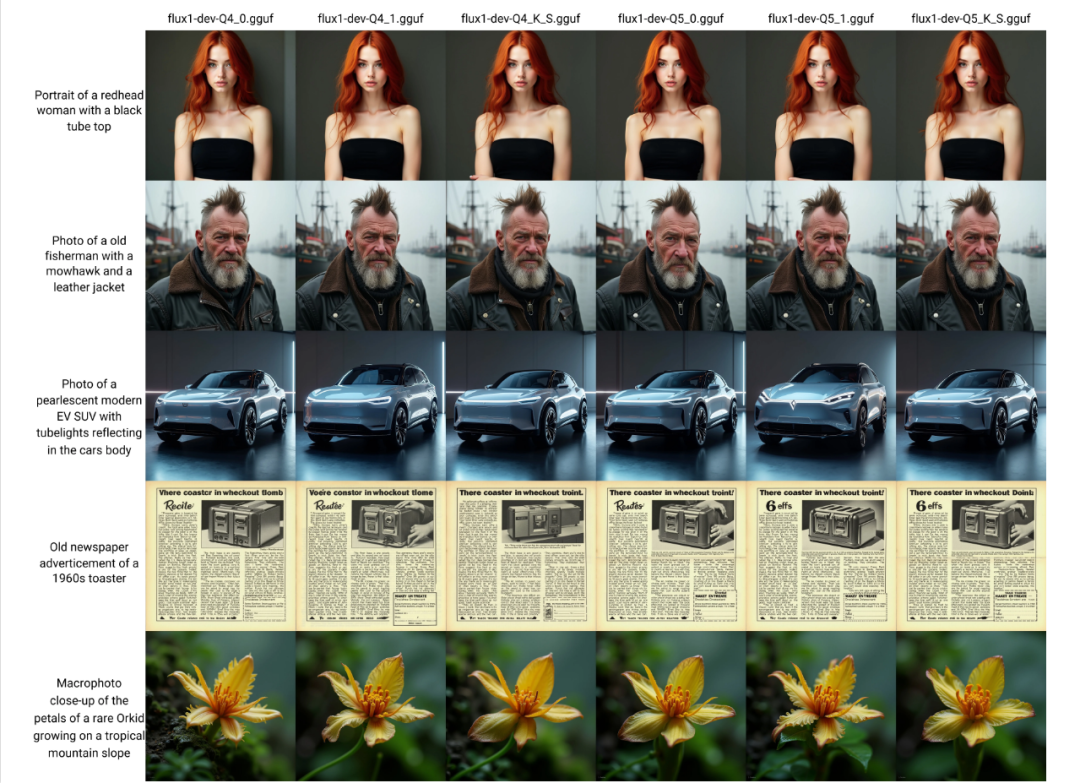Screen dimensions: 1080x783
Task: View the fisherman photo in the Q4_K_S column
Action: (x=521, y=255)
